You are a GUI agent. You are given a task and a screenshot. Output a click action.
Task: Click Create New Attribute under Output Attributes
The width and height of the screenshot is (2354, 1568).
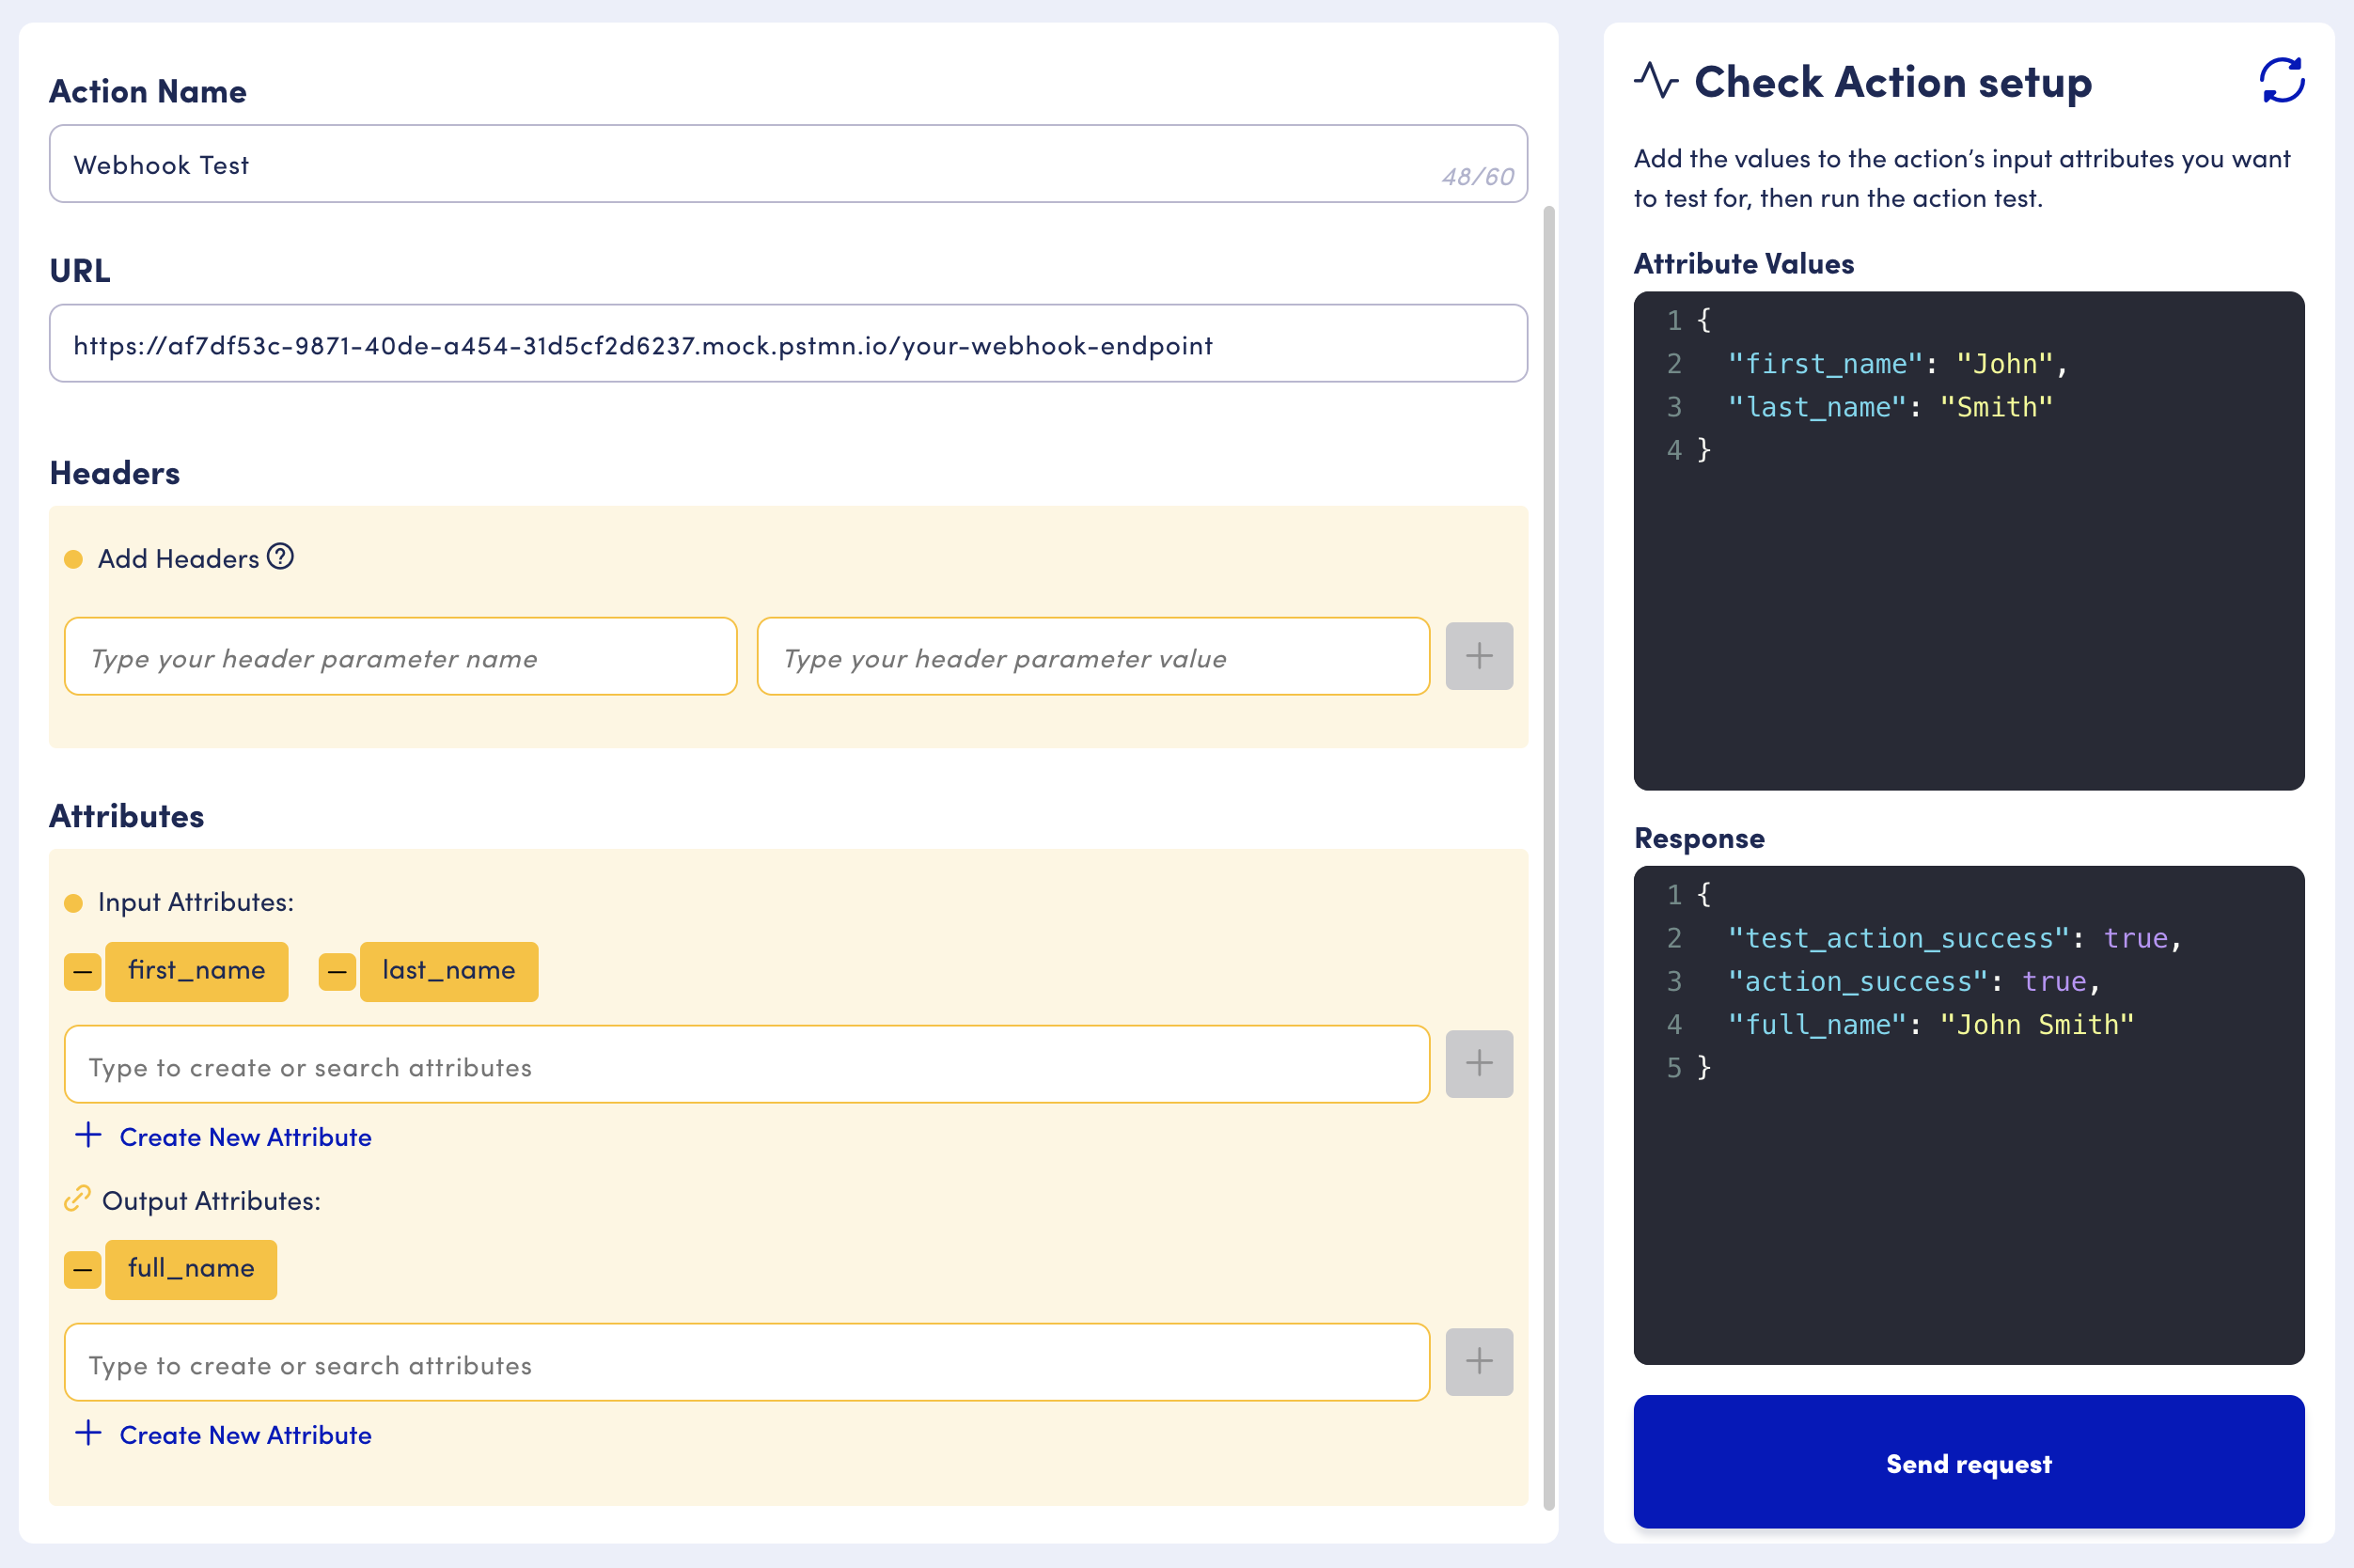[244, 1435]
